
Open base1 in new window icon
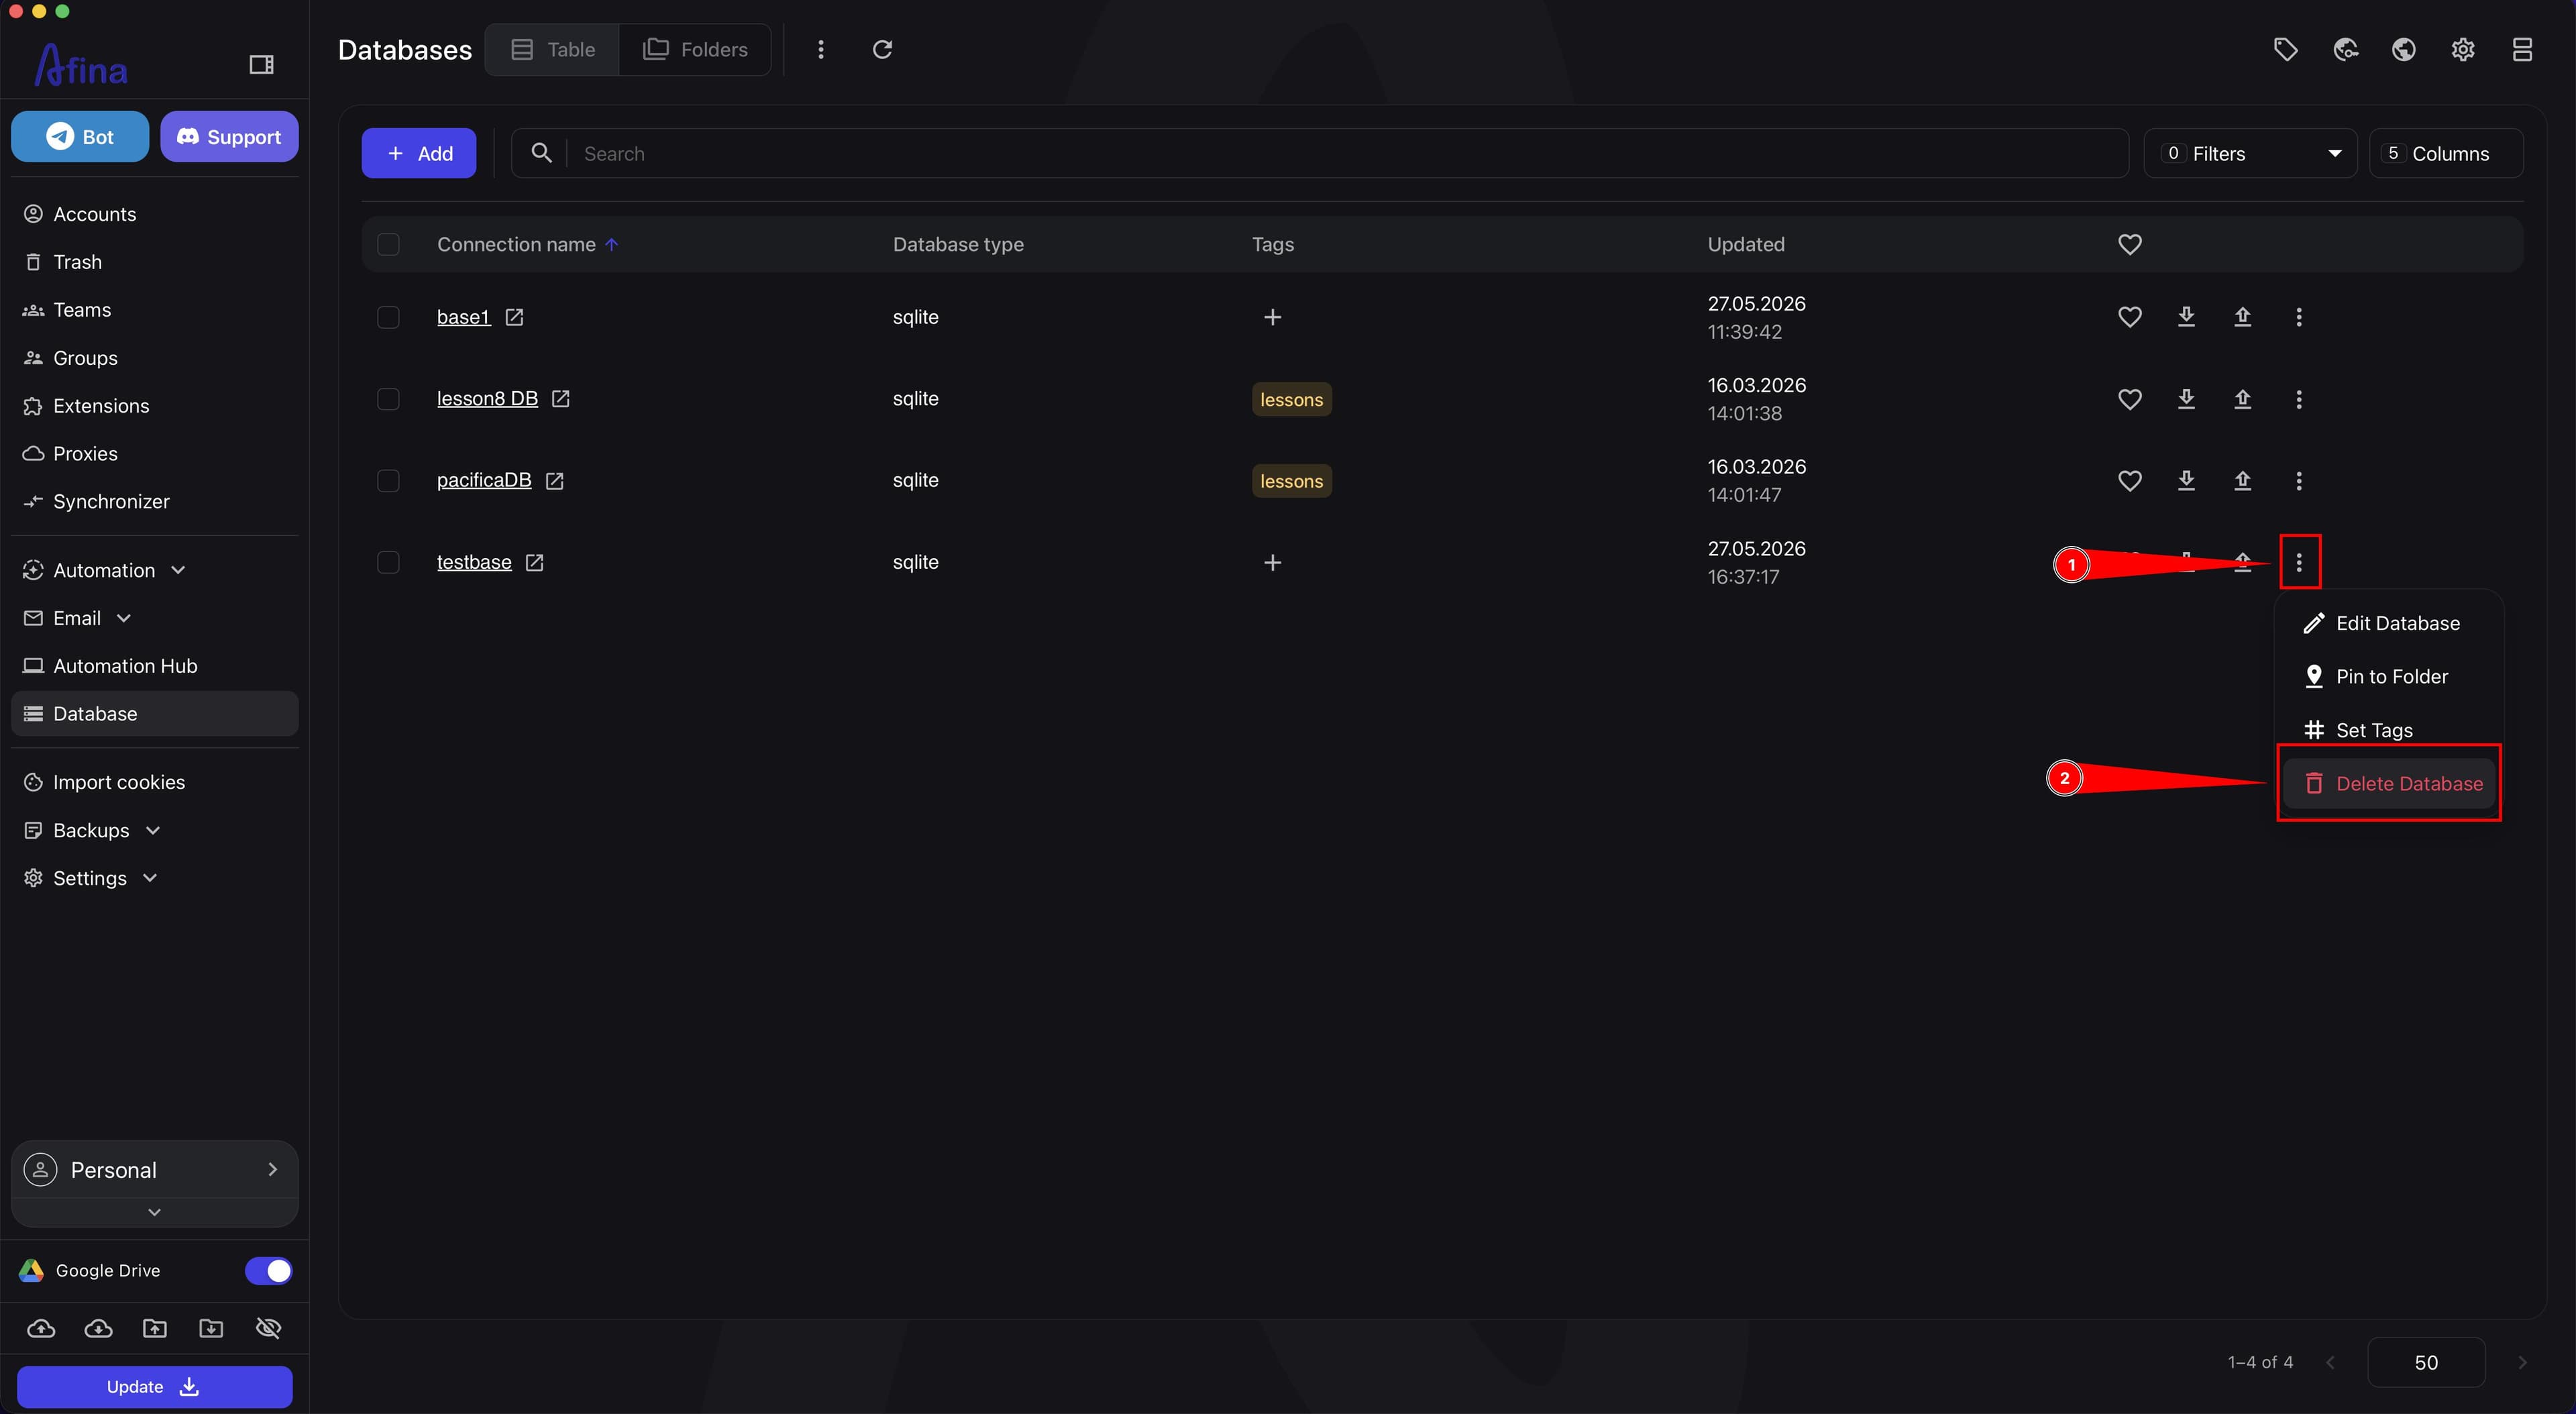click(514, 317)
